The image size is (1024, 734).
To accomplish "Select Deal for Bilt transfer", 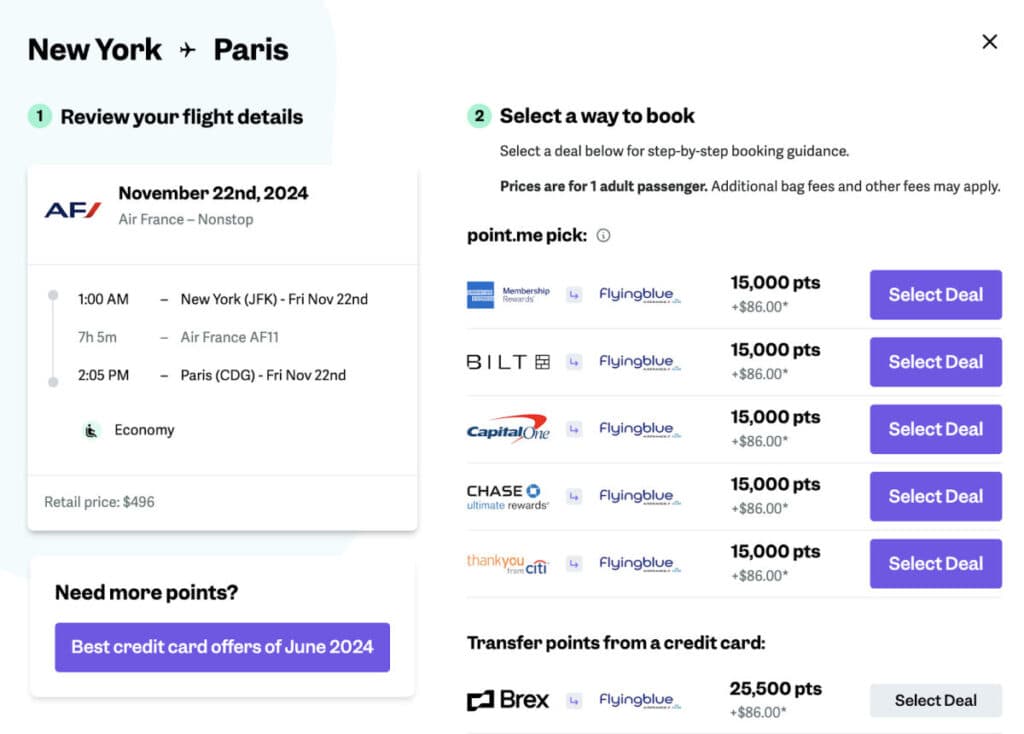I will [x=935, y=362].
